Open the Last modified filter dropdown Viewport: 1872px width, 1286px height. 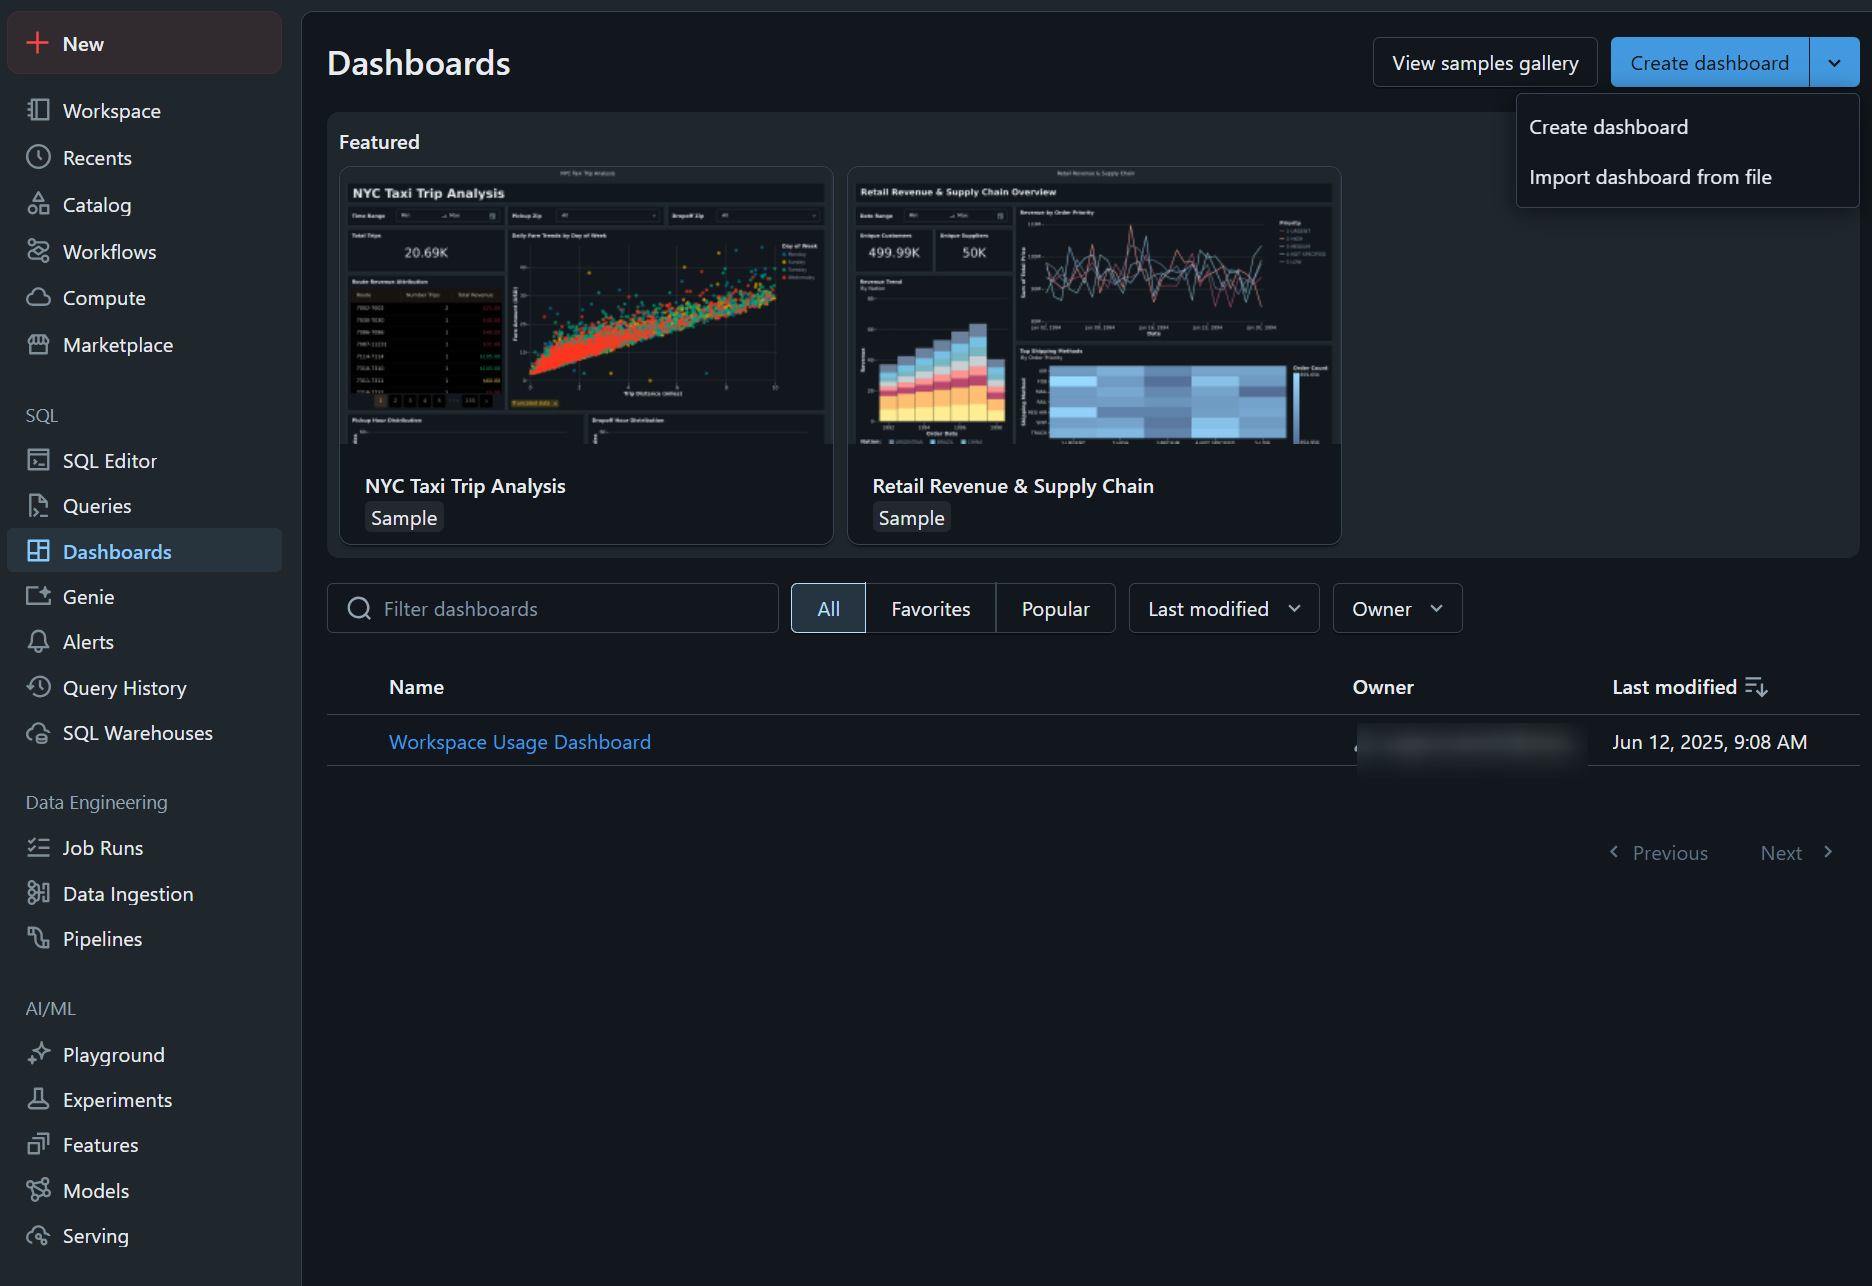click(1224, 608)
